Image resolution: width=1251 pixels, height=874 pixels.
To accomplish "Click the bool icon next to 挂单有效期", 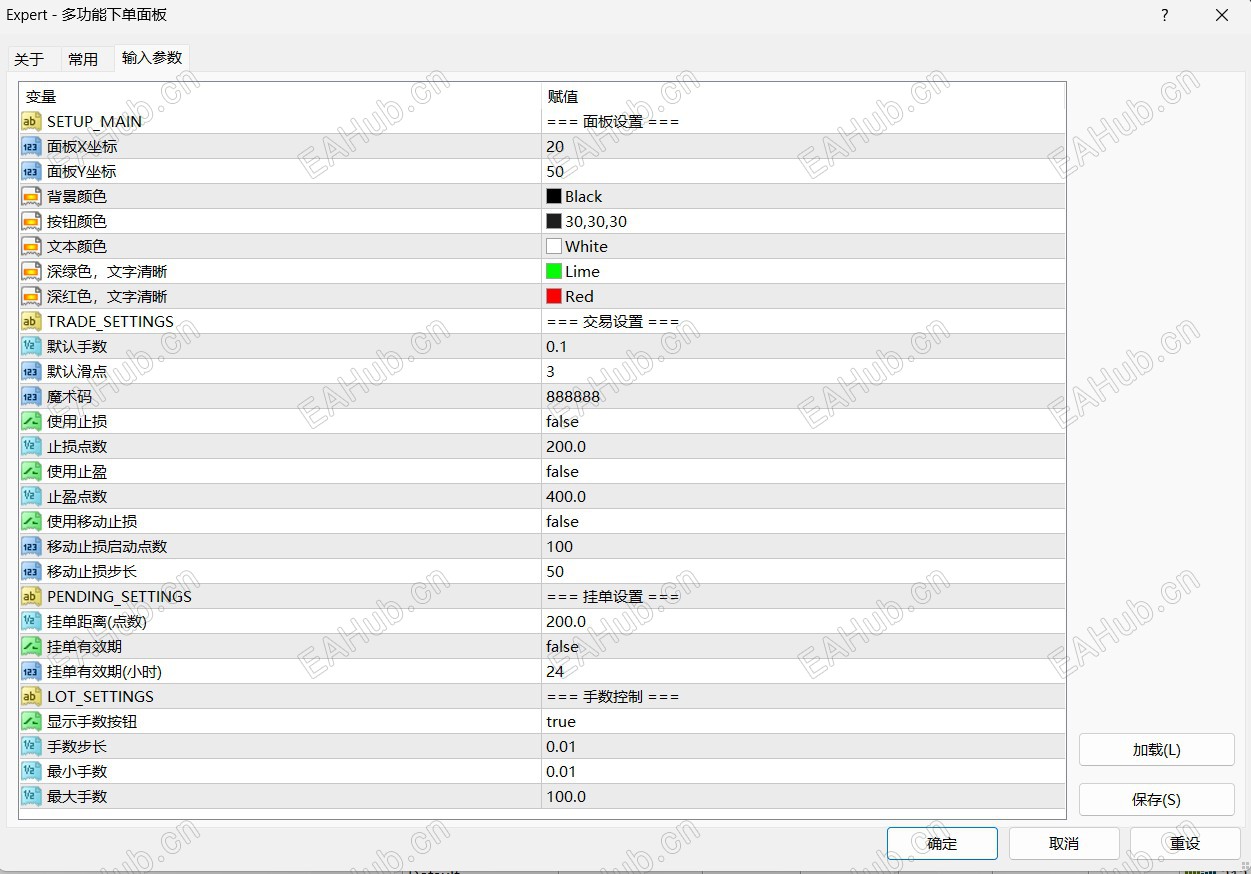I will (31, 646).
